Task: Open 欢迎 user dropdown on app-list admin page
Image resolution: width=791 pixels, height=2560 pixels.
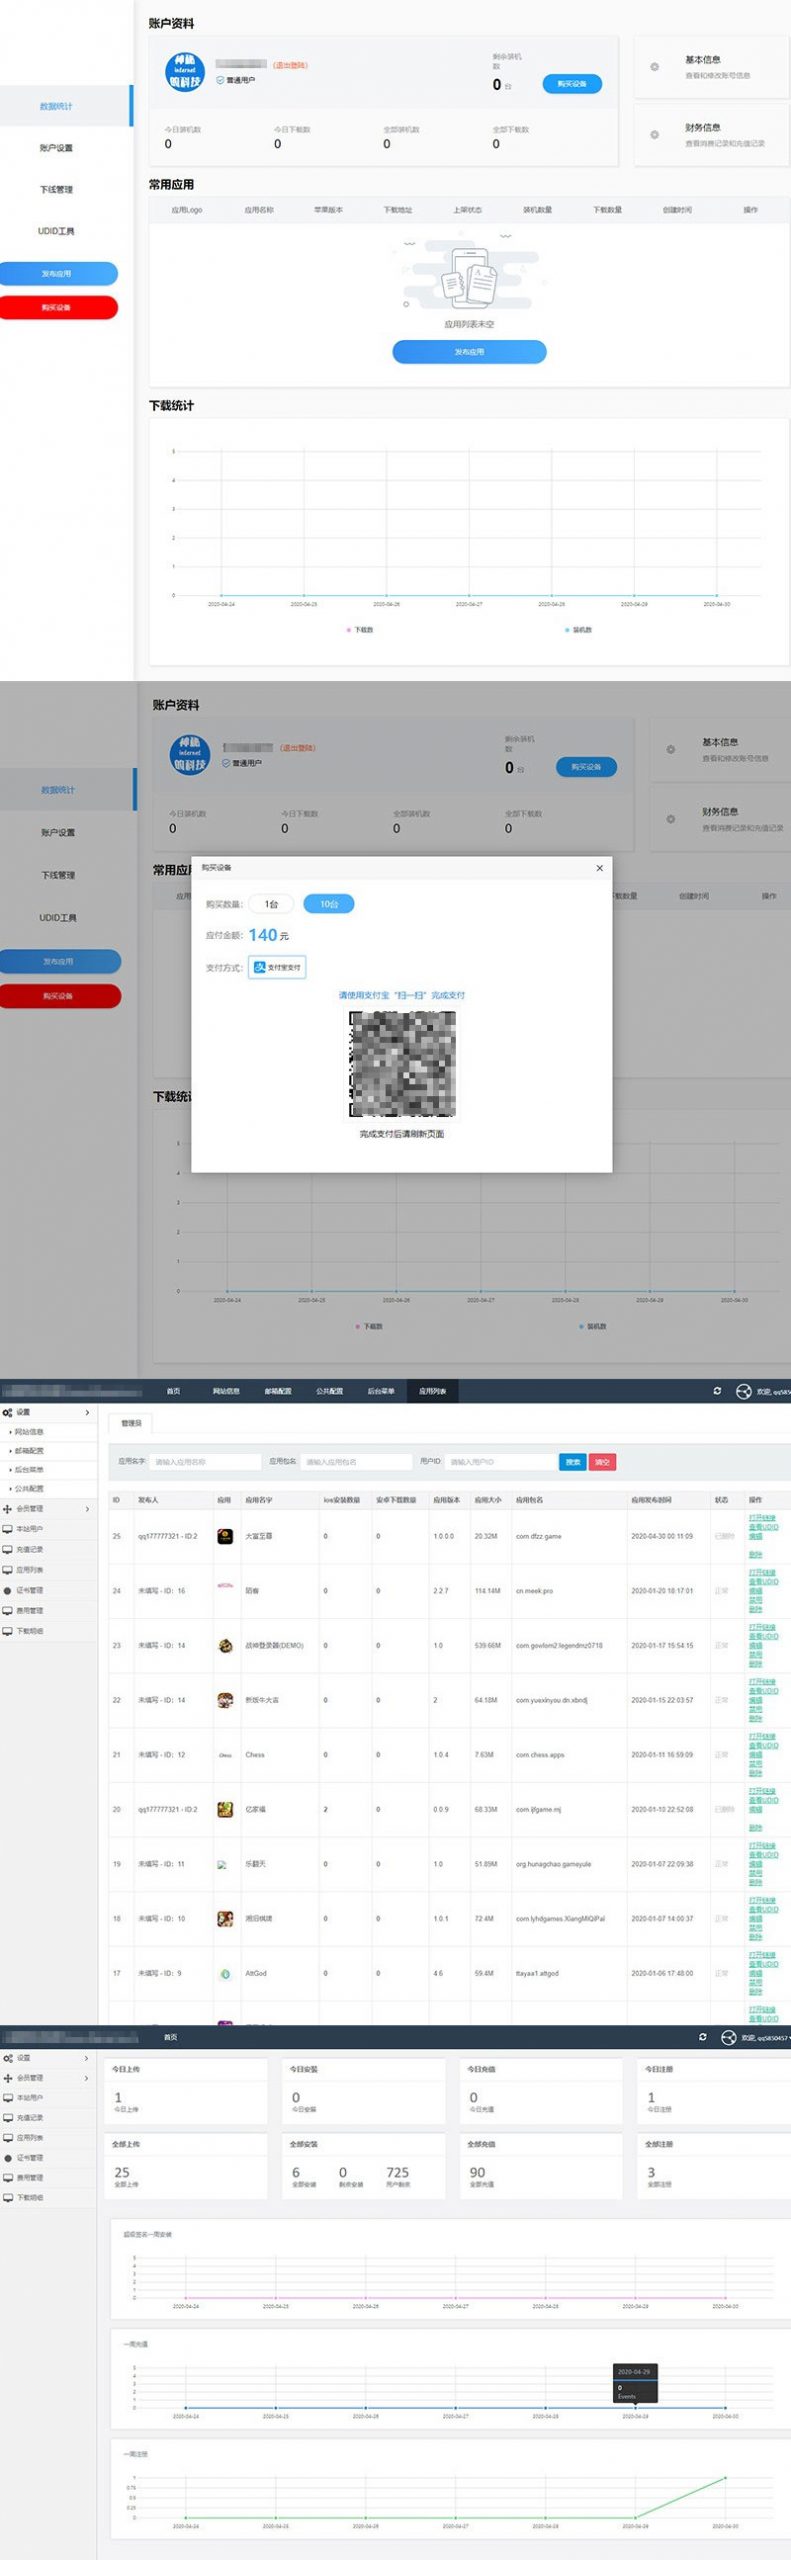Action: point(773,1391)
